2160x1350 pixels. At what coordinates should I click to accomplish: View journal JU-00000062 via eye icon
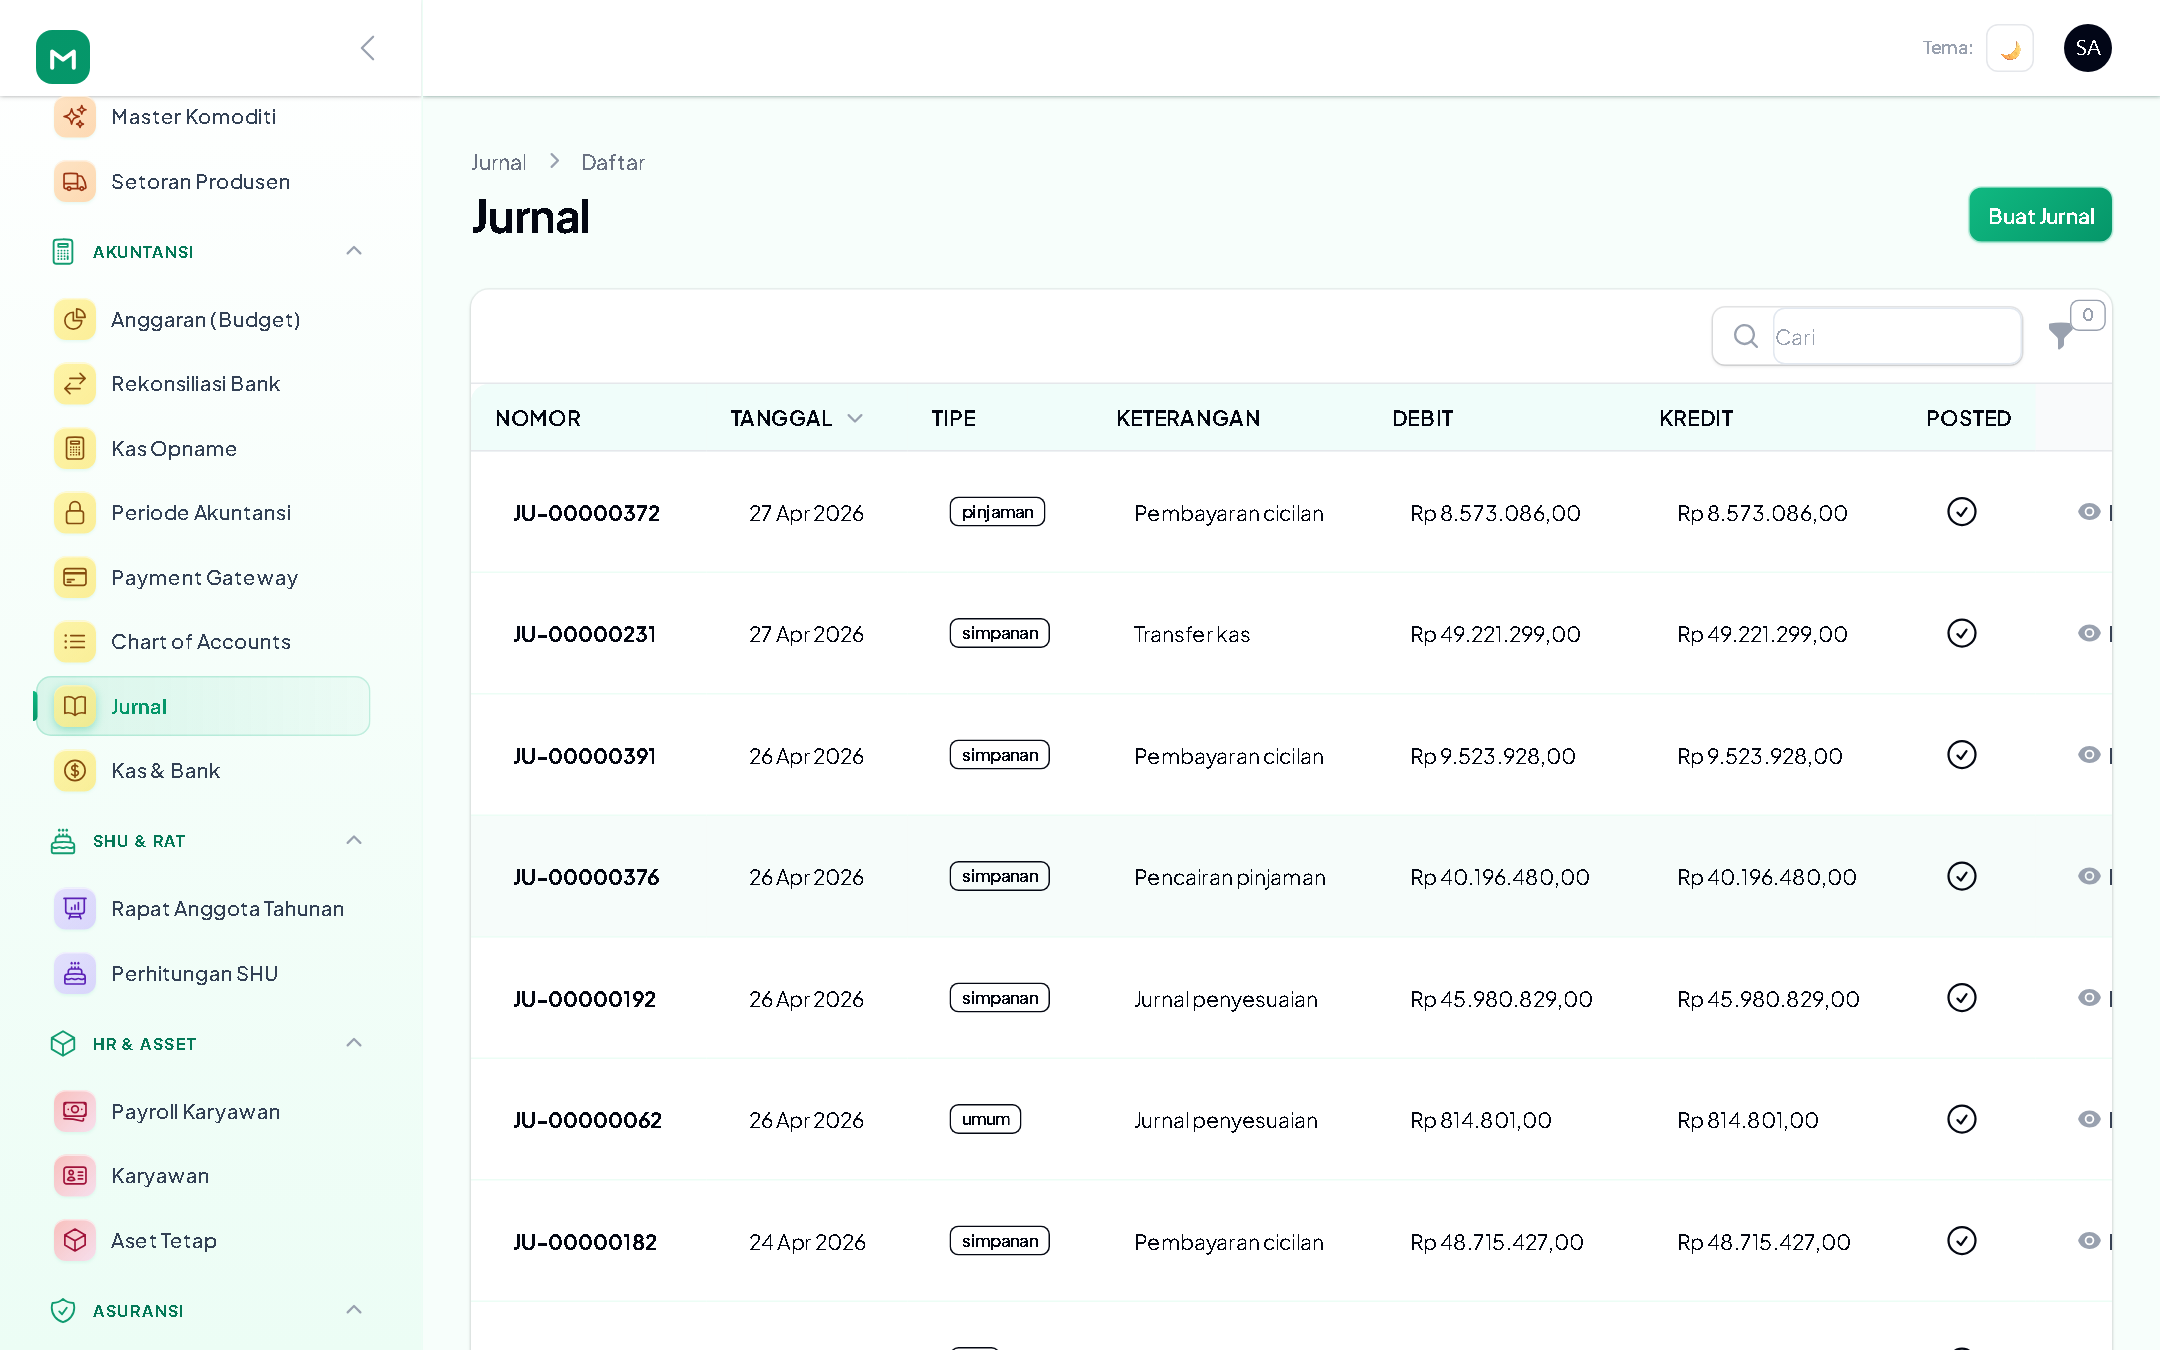click(x=2089, y=1119)
